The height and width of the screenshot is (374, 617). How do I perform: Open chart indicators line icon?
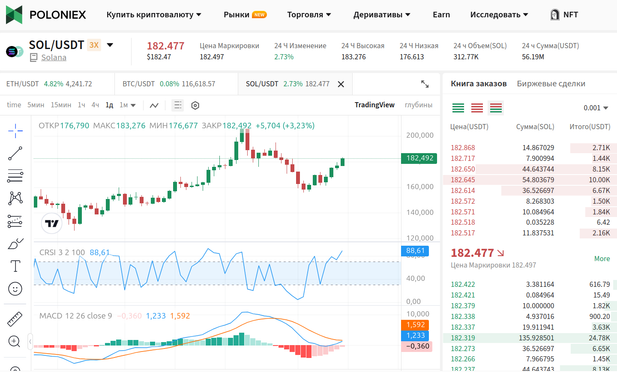[154, 105]
